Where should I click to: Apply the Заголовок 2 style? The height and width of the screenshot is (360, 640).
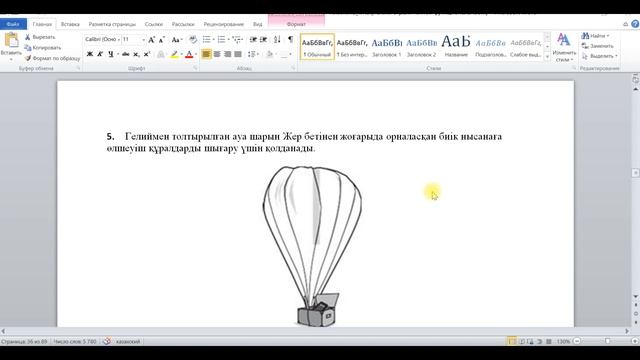pos(421,47)
